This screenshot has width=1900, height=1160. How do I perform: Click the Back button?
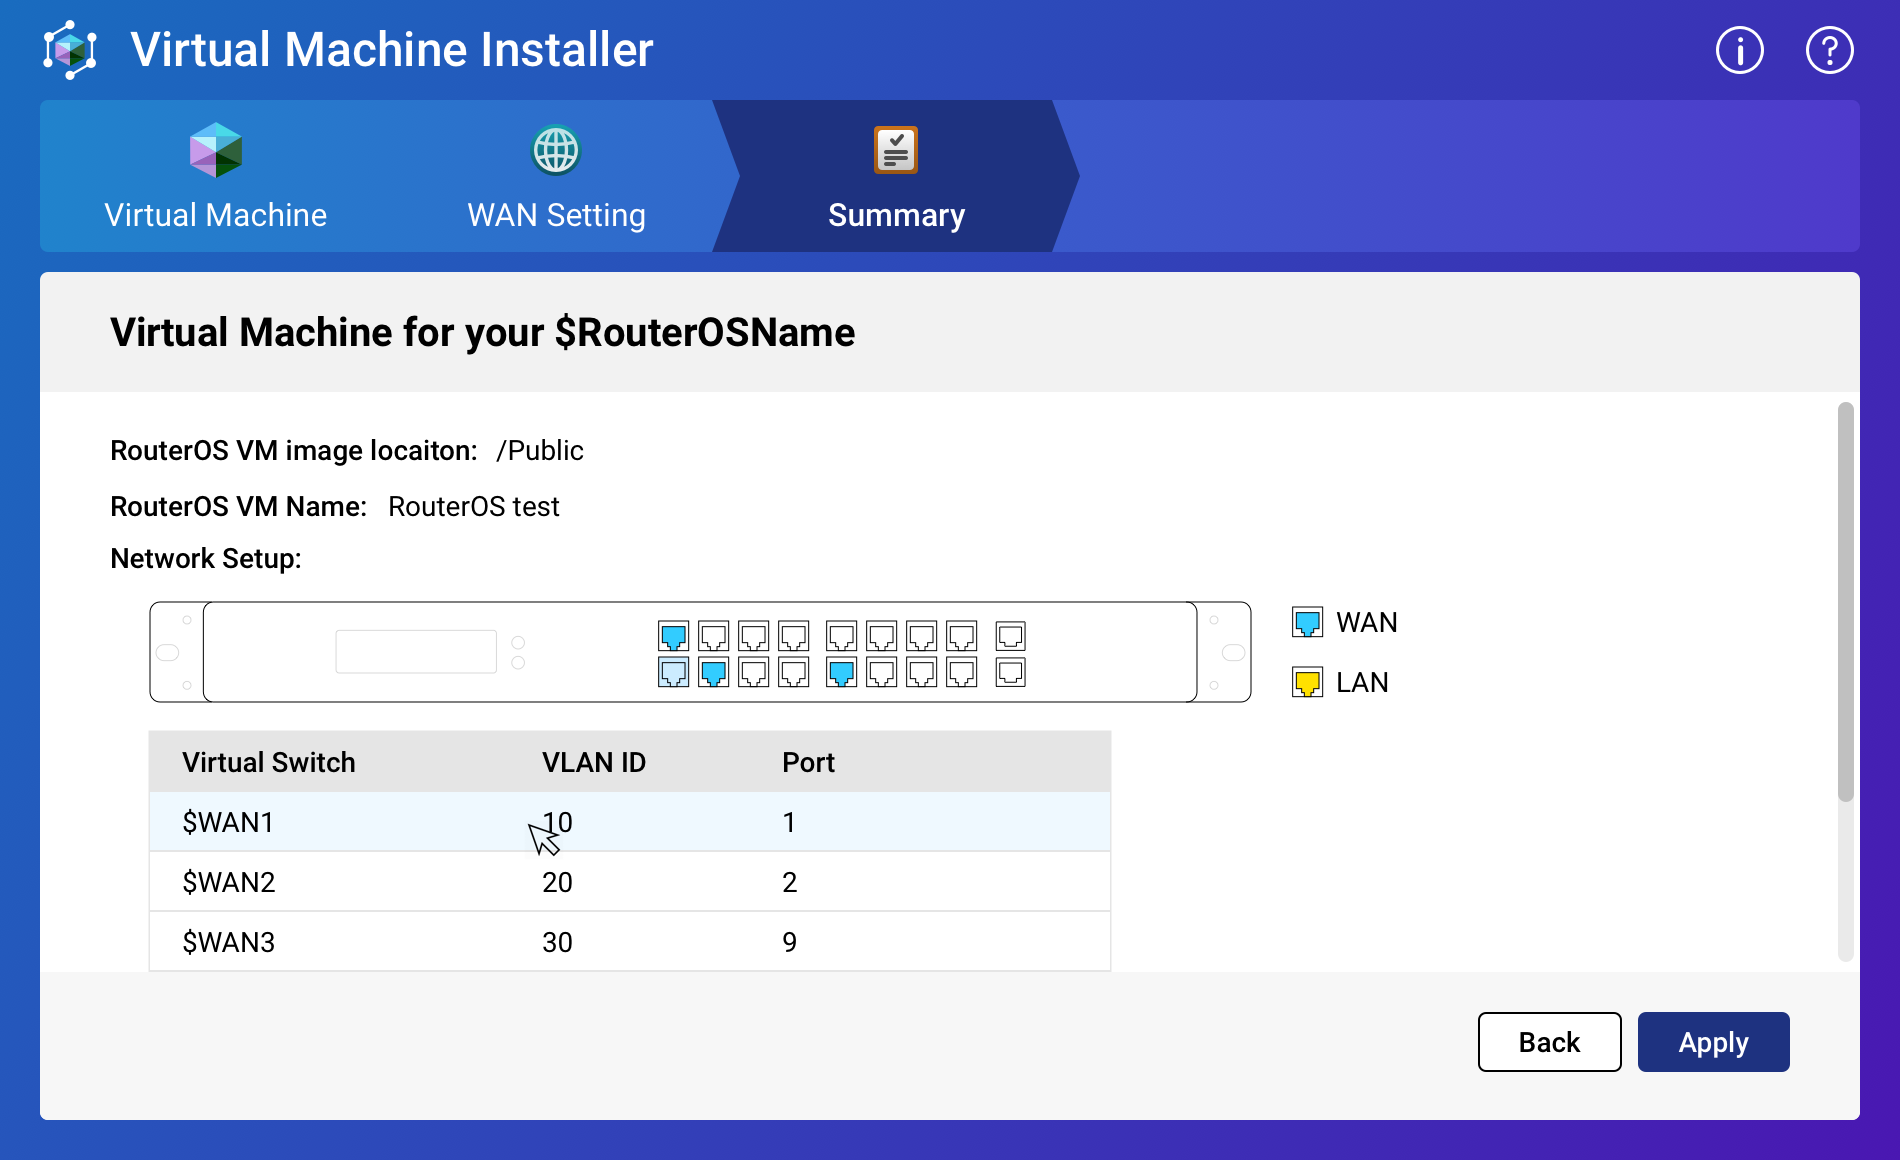(1550, 1042)
